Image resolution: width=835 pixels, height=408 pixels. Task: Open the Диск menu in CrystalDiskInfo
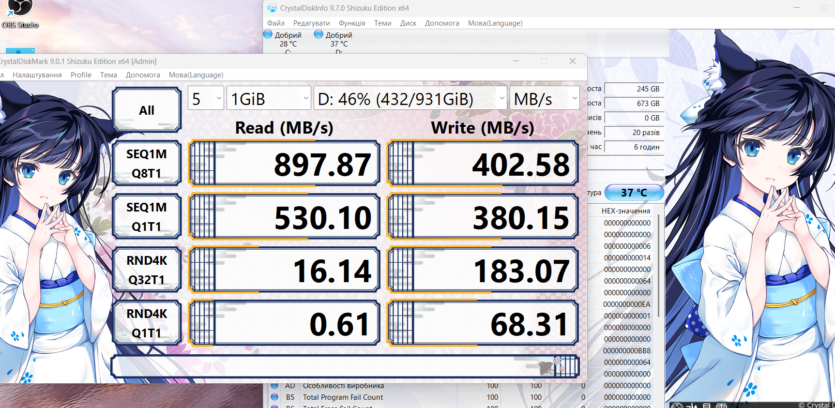coord(408,23)
